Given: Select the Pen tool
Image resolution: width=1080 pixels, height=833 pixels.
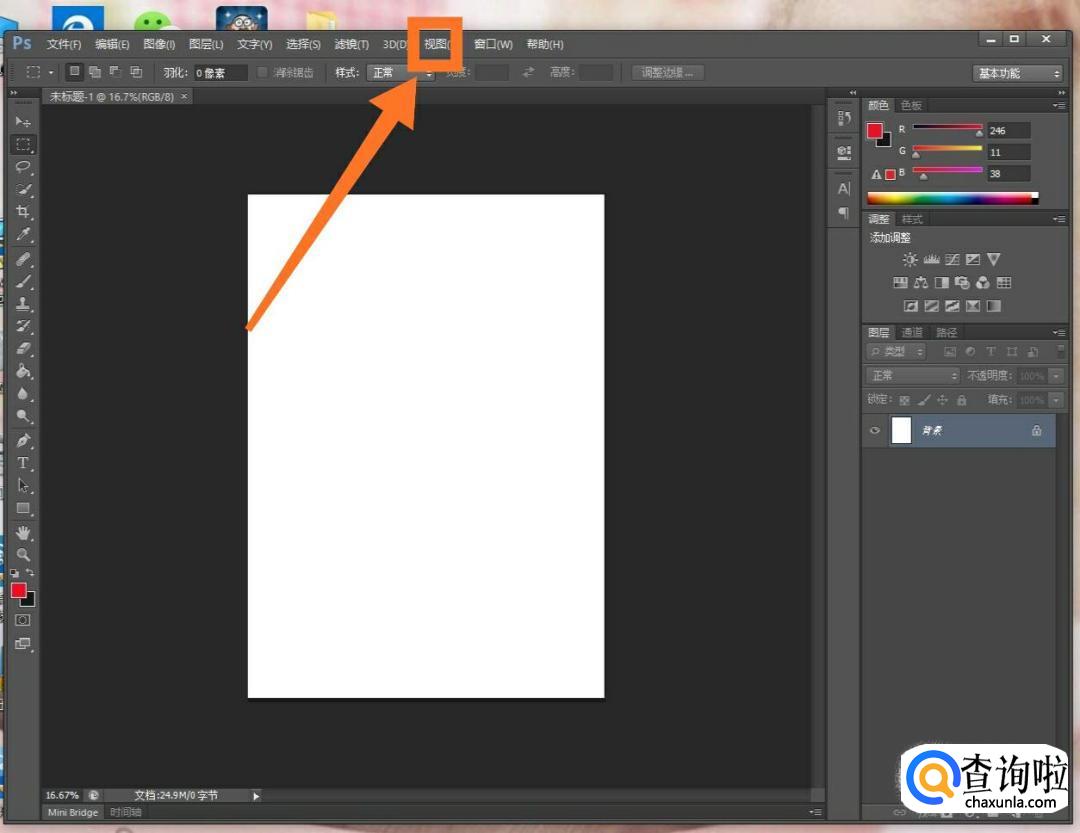Looking at the screenshot, I should pos(23,440).
